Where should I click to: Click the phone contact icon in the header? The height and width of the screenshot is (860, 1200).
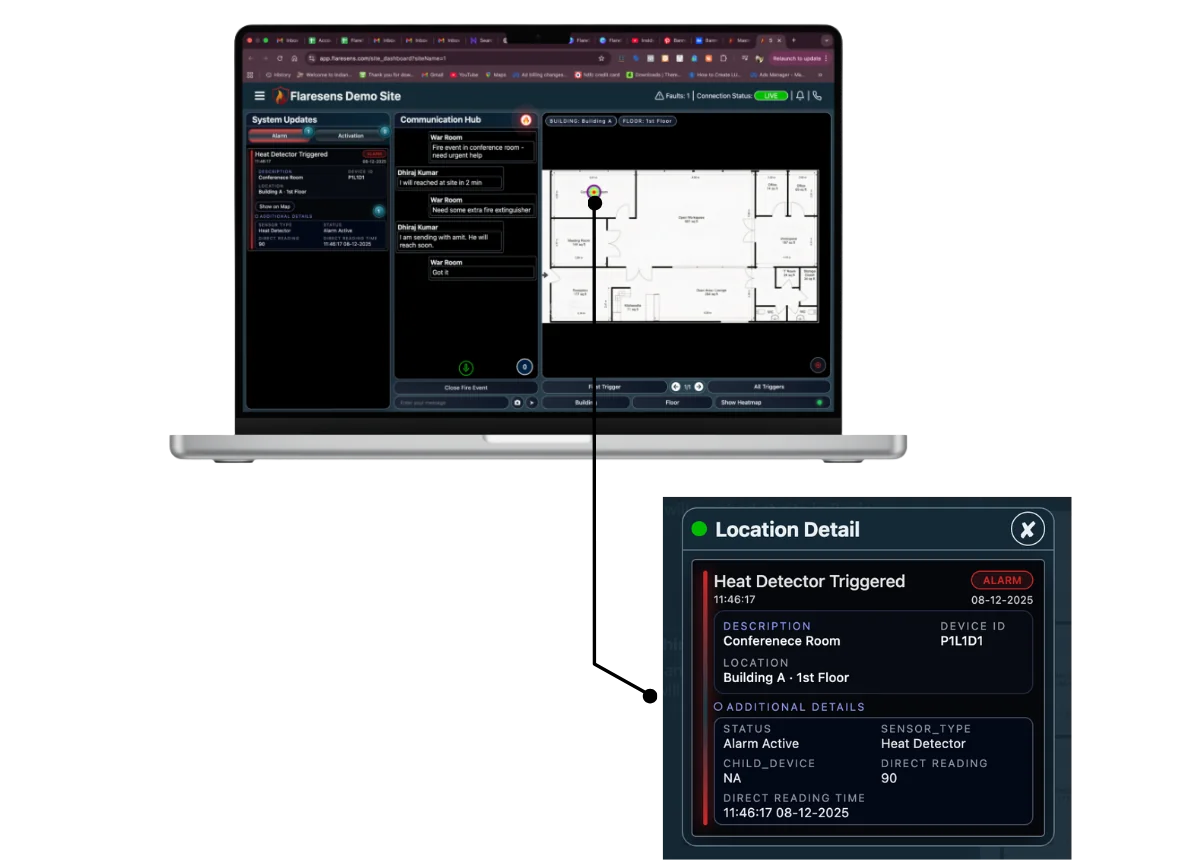817,96
